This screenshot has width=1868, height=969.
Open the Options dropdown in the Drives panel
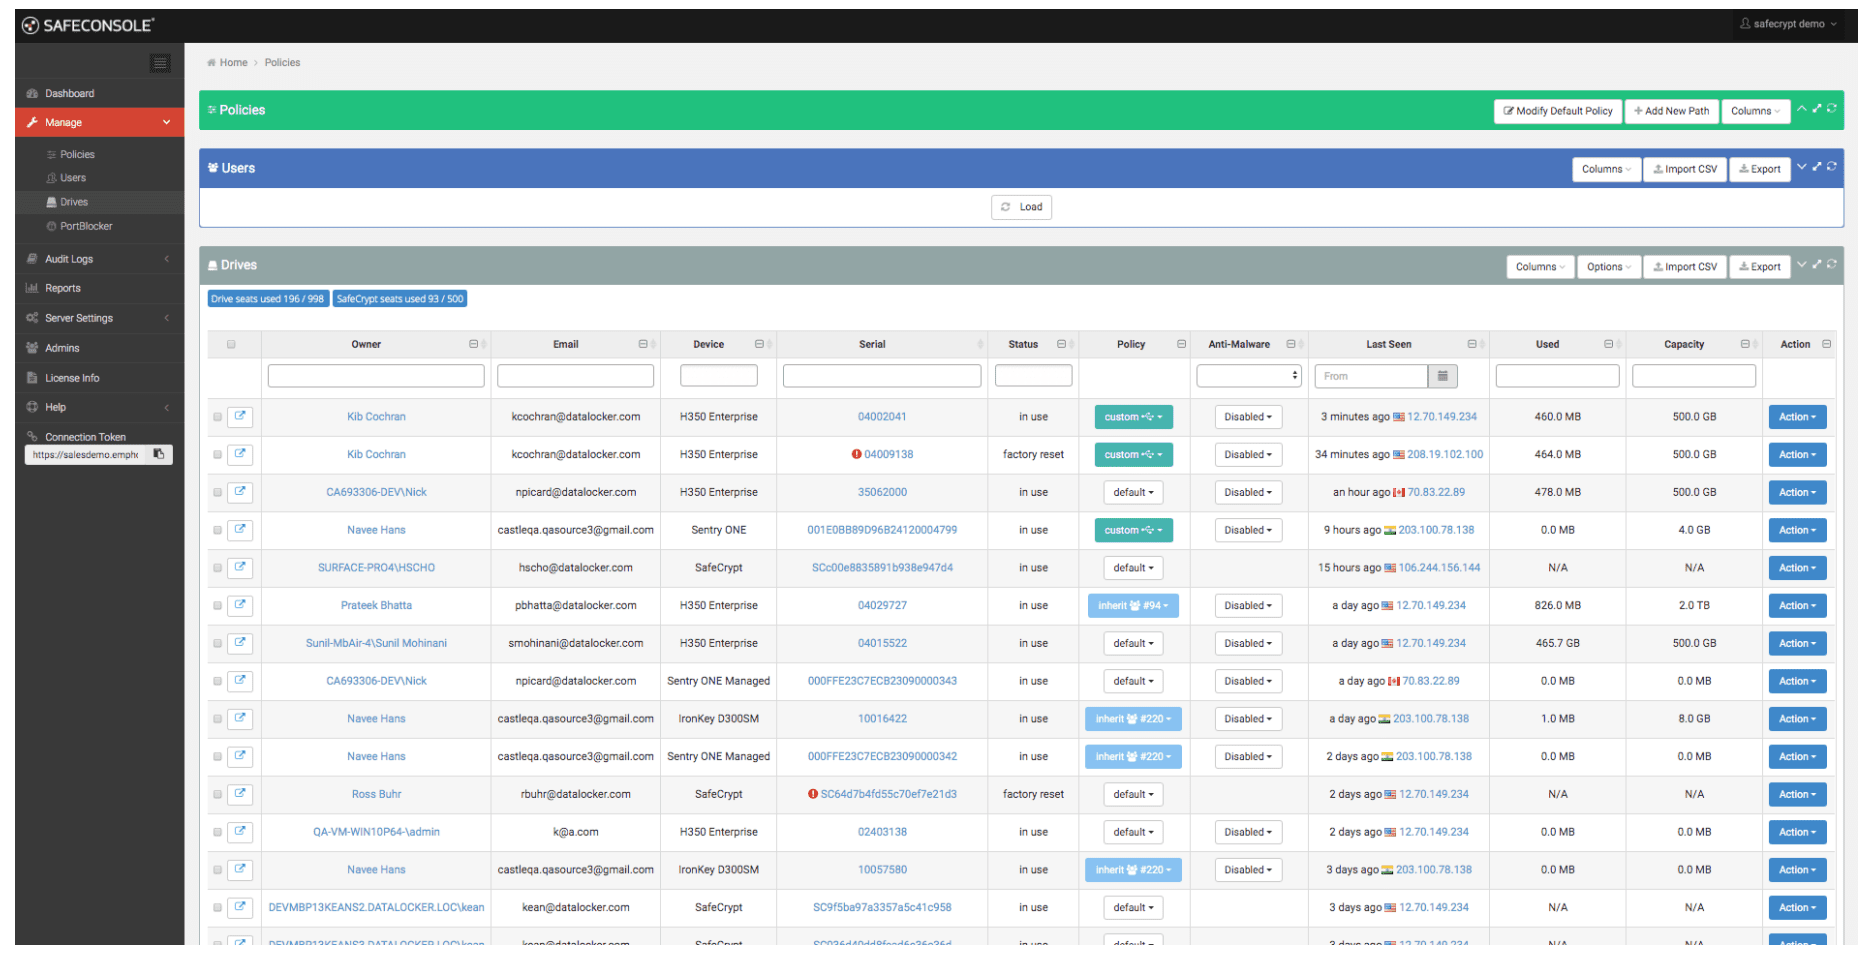pos(1609,267)
